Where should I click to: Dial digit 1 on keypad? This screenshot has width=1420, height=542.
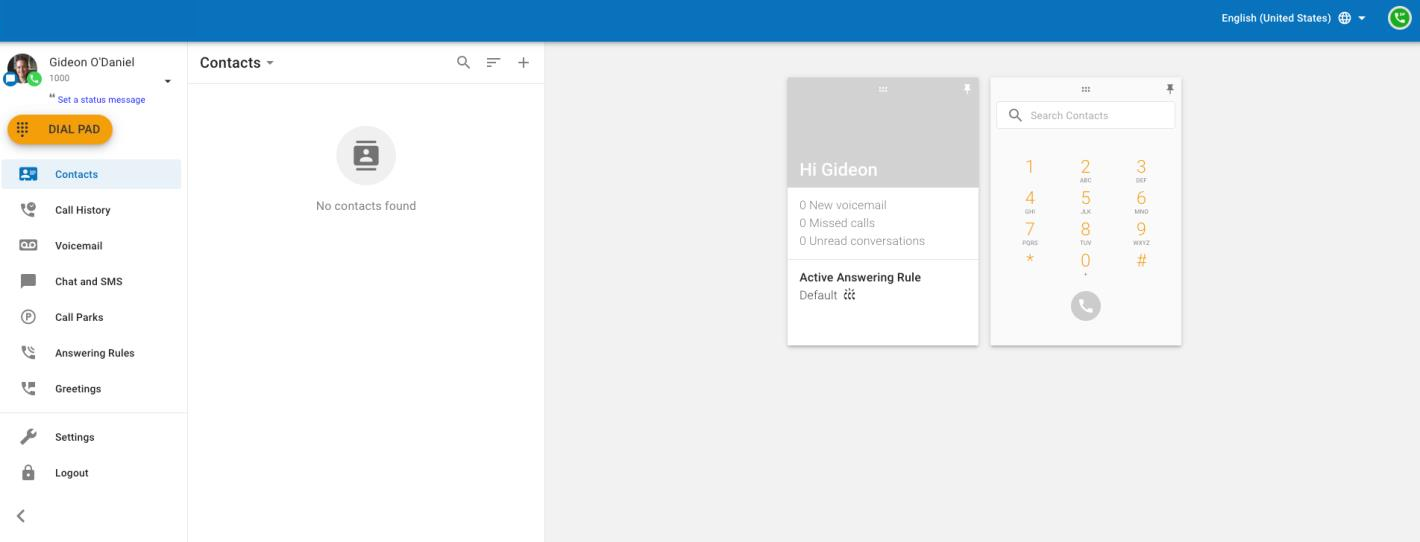click(x=1030, y=167)
